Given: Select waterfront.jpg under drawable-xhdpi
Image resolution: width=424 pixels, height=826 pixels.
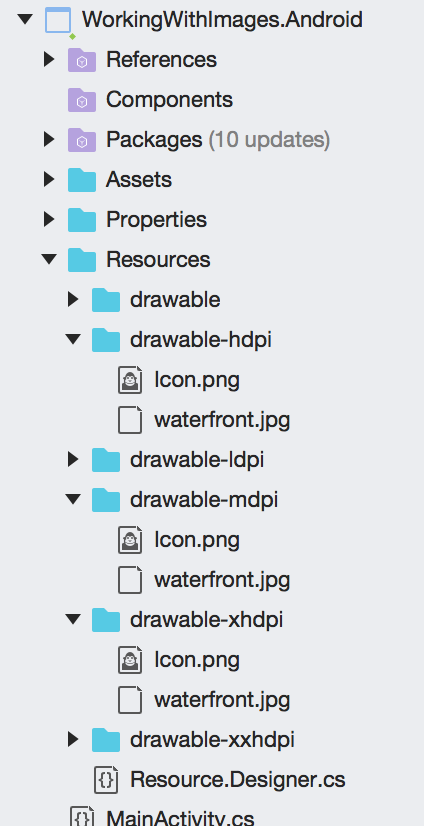Looking at the screenshot, I should coord(222,700).
